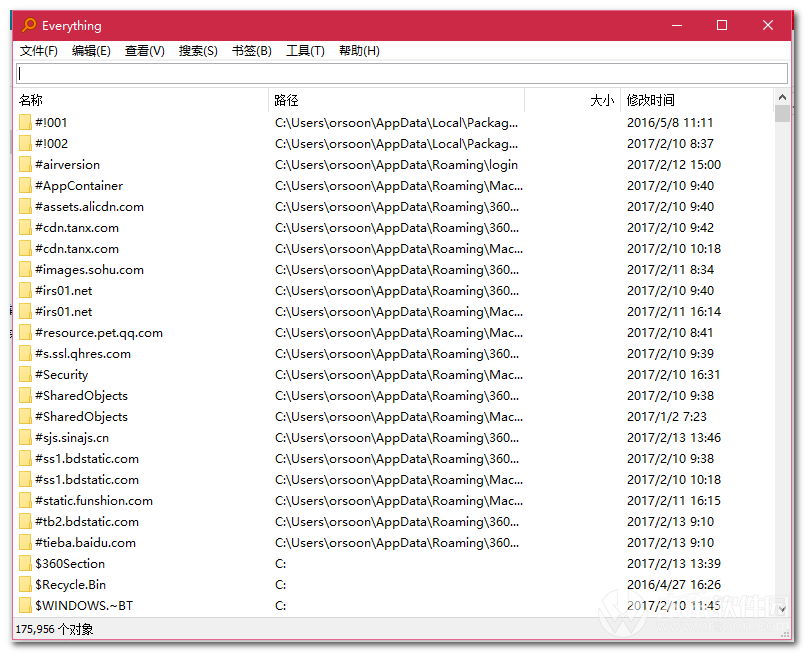Click the modified date 2016/4/27 16:26
This screenshot has width=805, height=653.
[674, 585]
